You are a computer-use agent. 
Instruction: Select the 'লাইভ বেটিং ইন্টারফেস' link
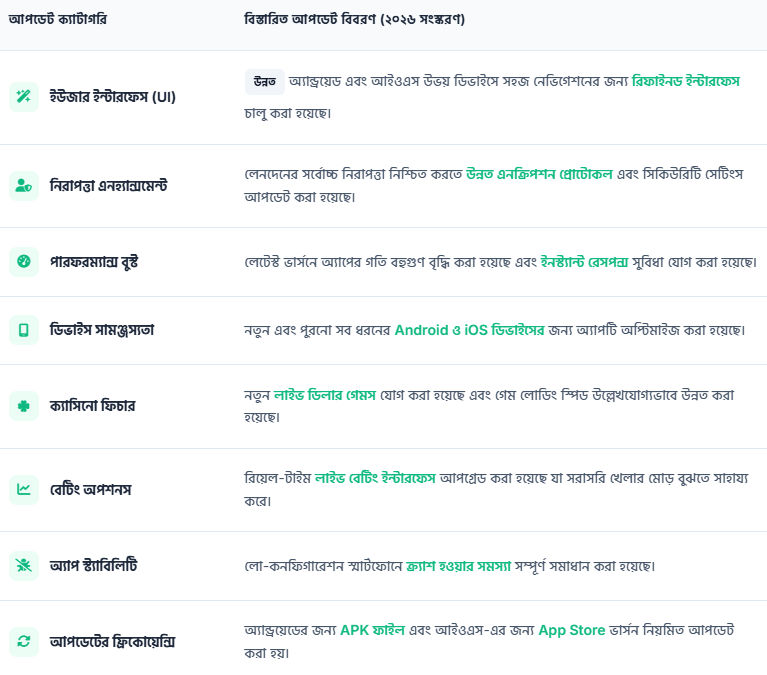375,478
